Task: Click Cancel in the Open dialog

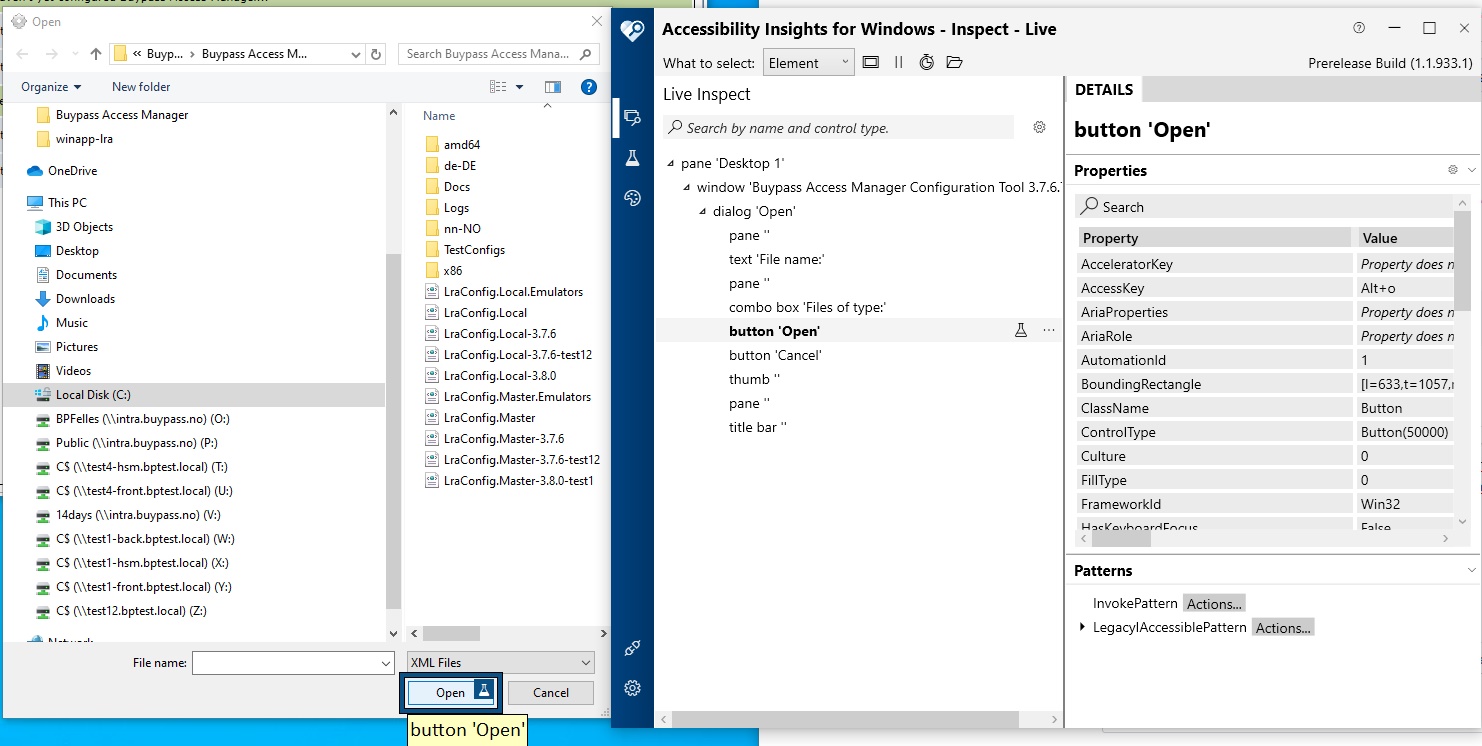Action: tap(550, 692)
